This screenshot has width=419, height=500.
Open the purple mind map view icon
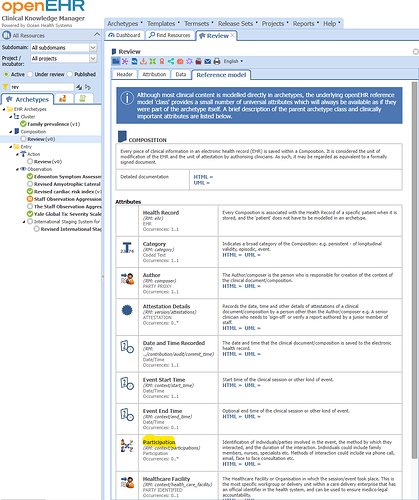pos(125,61)
